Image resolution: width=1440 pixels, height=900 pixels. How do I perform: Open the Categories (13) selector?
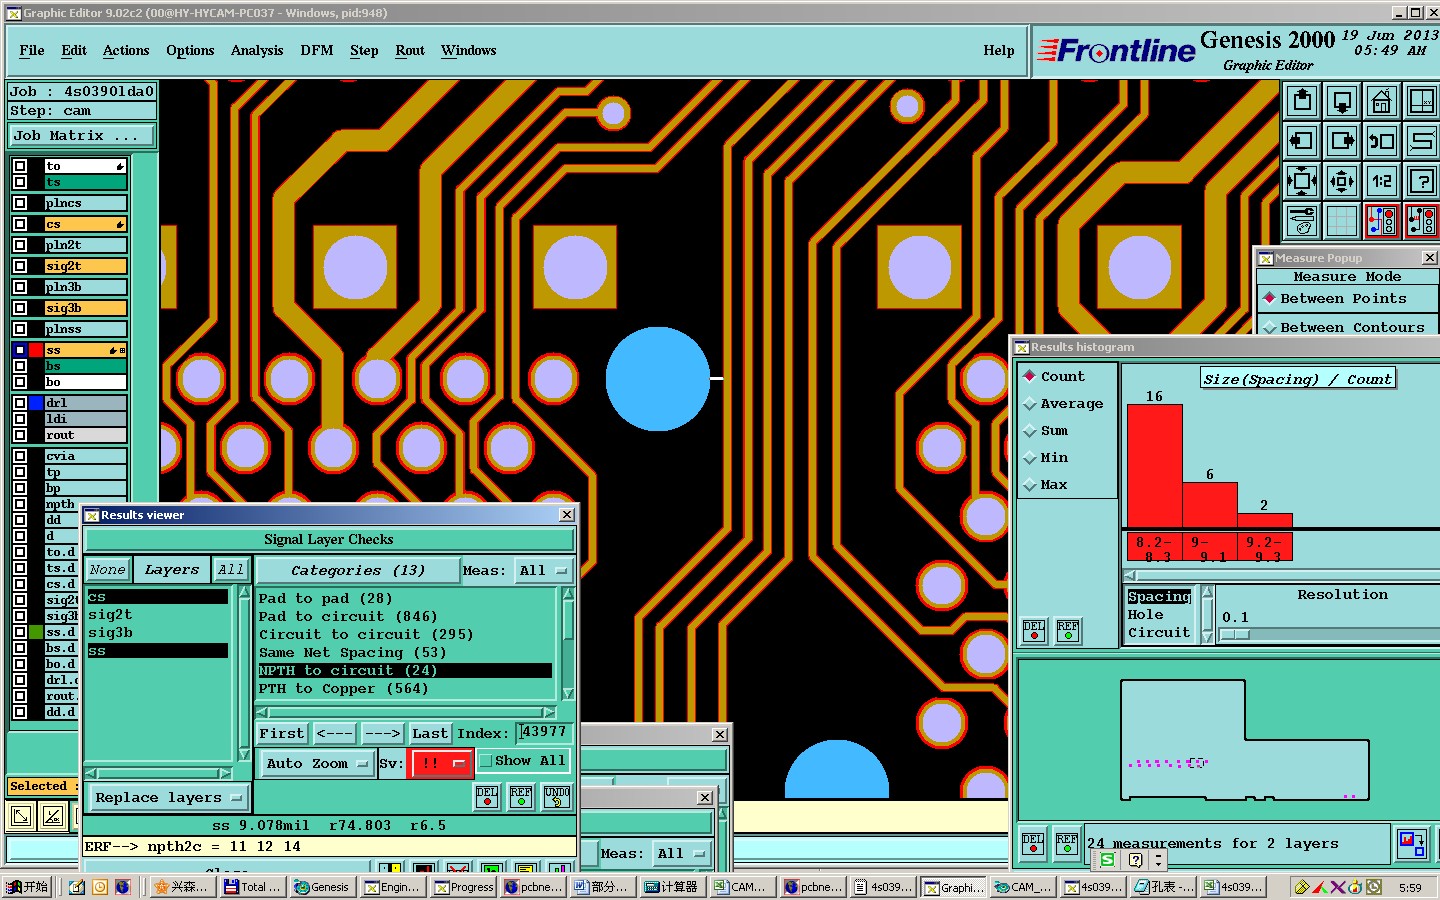click(358, 570)
